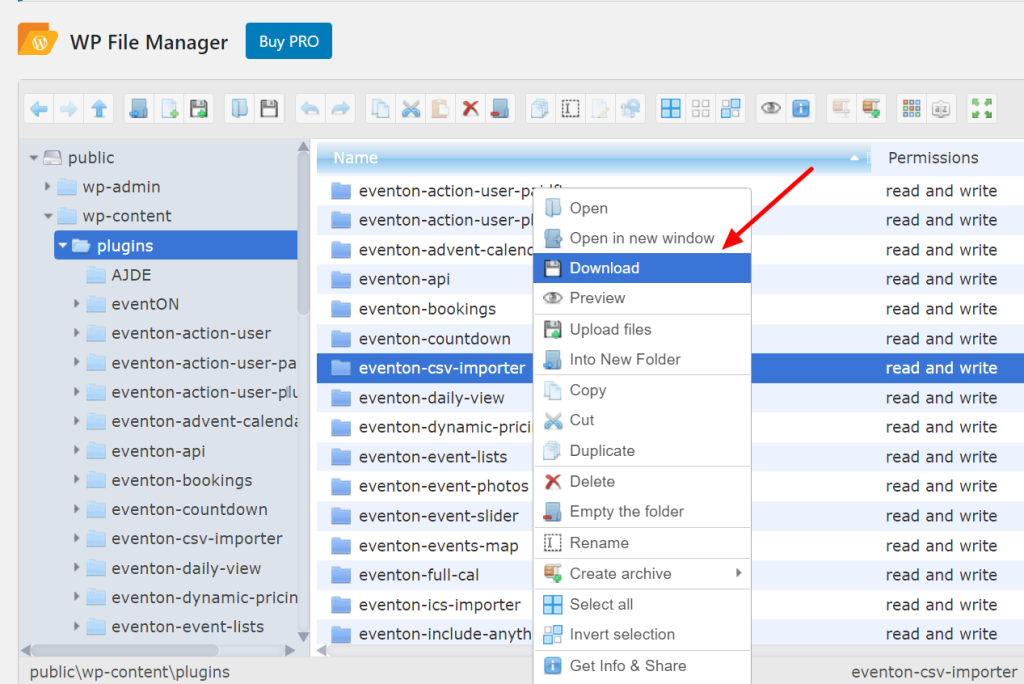Click the Forward navigation arrow in toolbar
This screenshot has height=684, width=1024.
[69, 108]
